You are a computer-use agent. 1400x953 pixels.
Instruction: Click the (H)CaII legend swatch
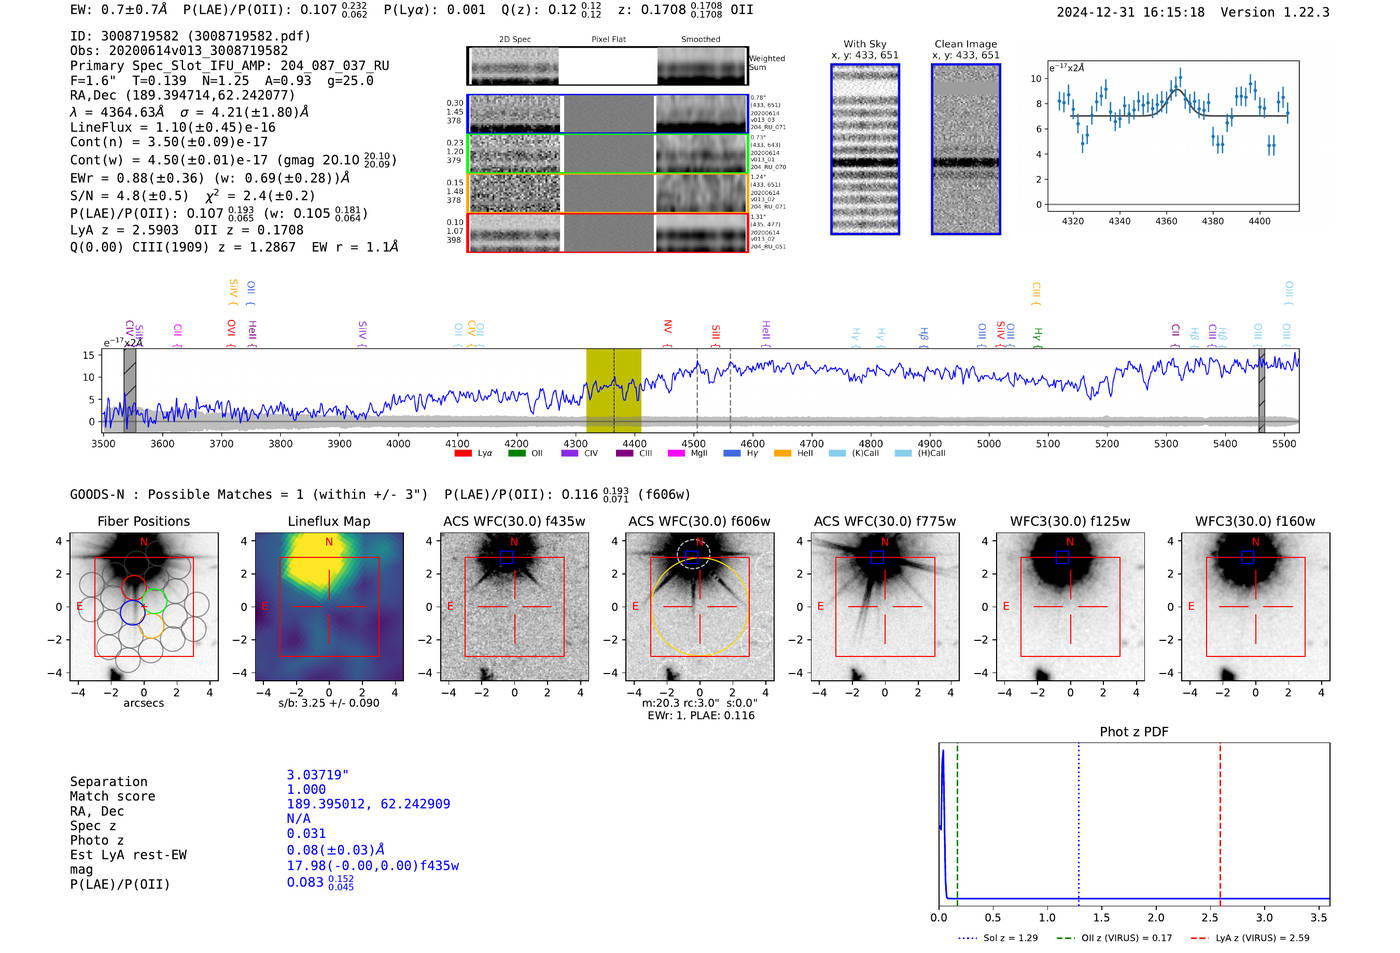[903, 453]
